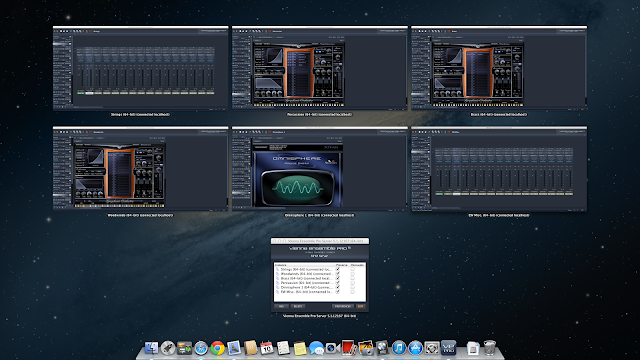
Task: Click instance icon beside Strings row
Action: click(x=278, y=269)
